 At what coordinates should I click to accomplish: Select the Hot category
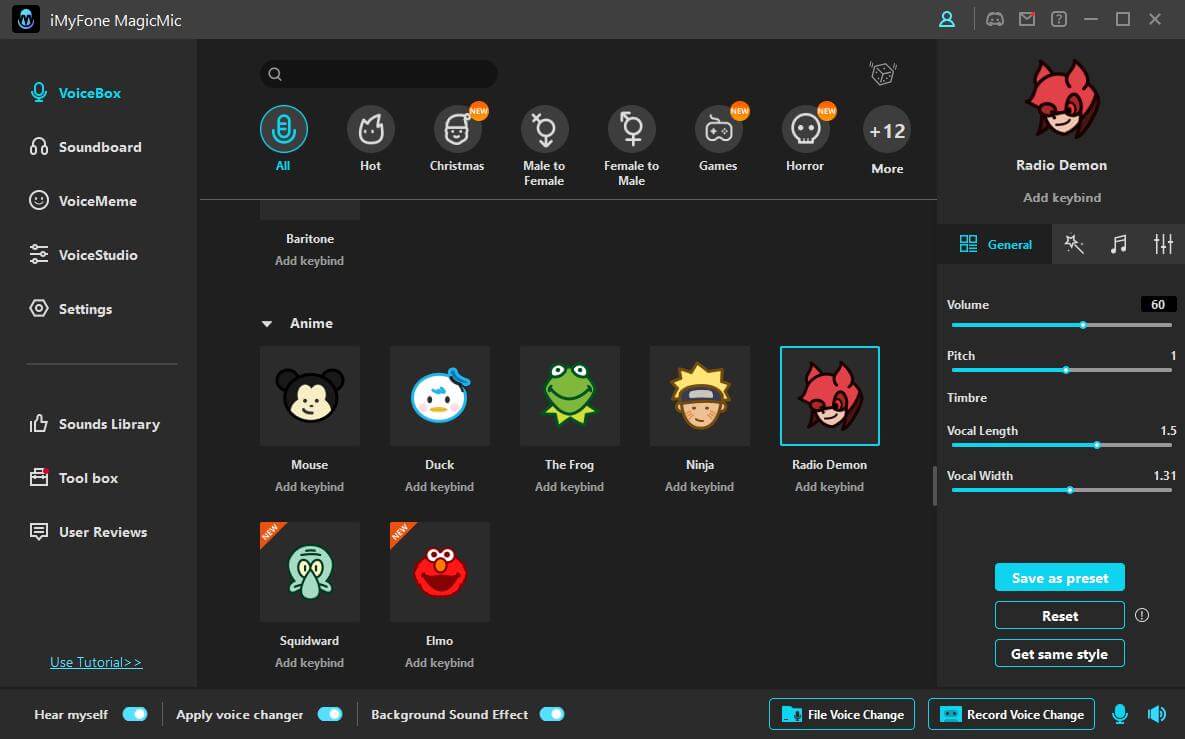click(370, 129)
